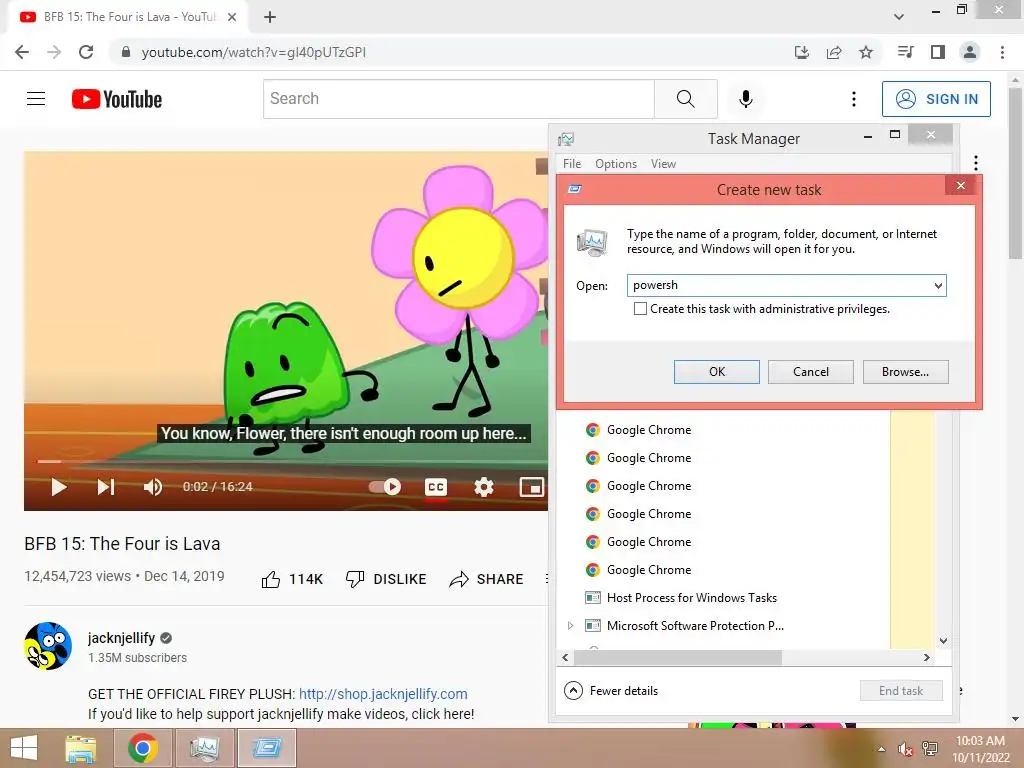Image resolution: width=1024 pixels, height=768 pixels.
Task: Click the site lock icon in the address bar
Action: 126,52
